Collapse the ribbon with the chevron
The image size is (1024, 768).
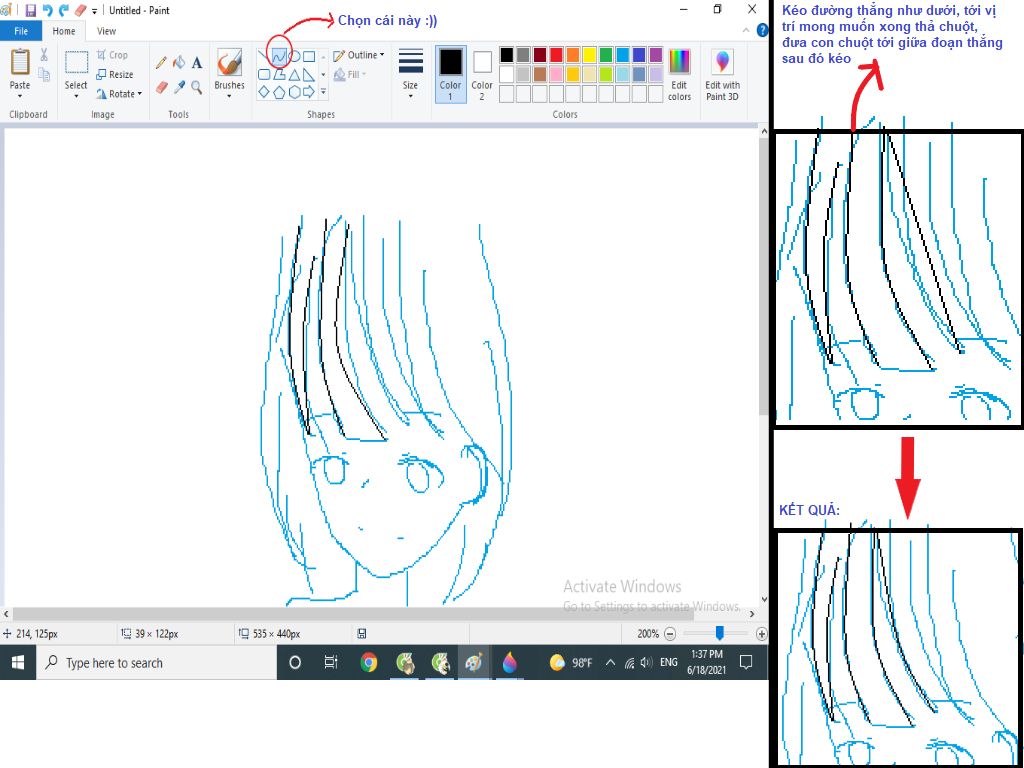tap(746, 31)
